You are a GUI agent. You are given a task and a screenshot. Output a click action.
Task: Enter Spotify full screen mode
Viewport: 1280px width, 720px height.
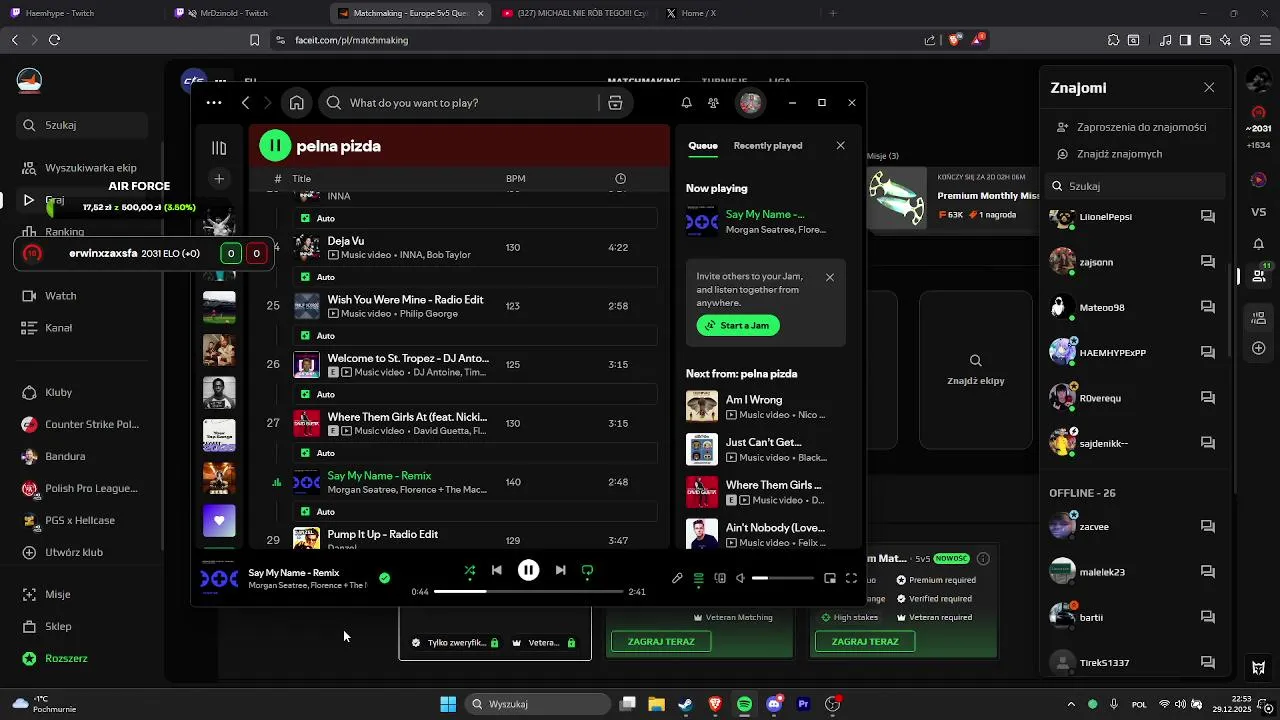click(x=852, y=578)
